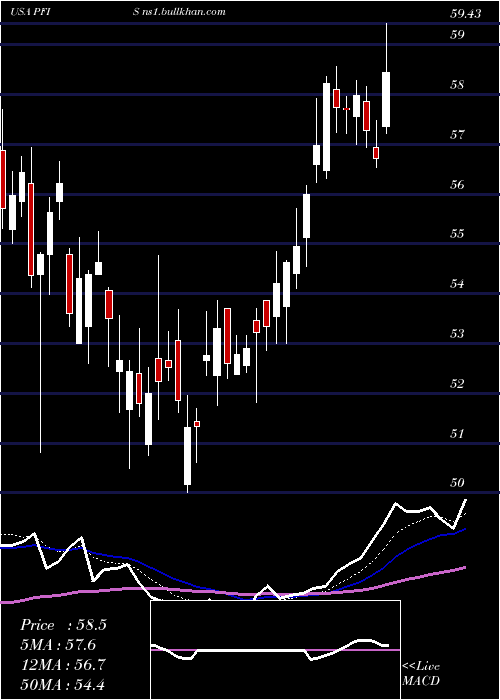Image resolution: width=500 pixels, height=700 pixels.
Task: Click the 59 price axis label
Action: coord(457,34)
